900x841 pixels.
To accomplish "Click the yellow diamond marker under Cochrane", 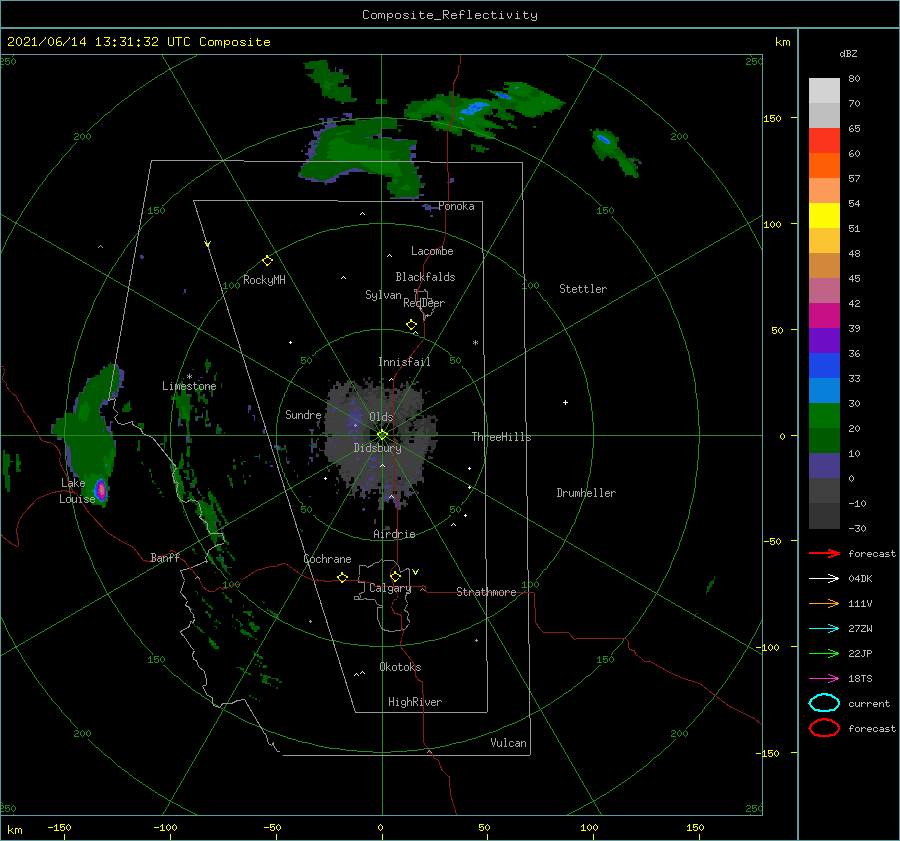I will [x=342, y=577].
